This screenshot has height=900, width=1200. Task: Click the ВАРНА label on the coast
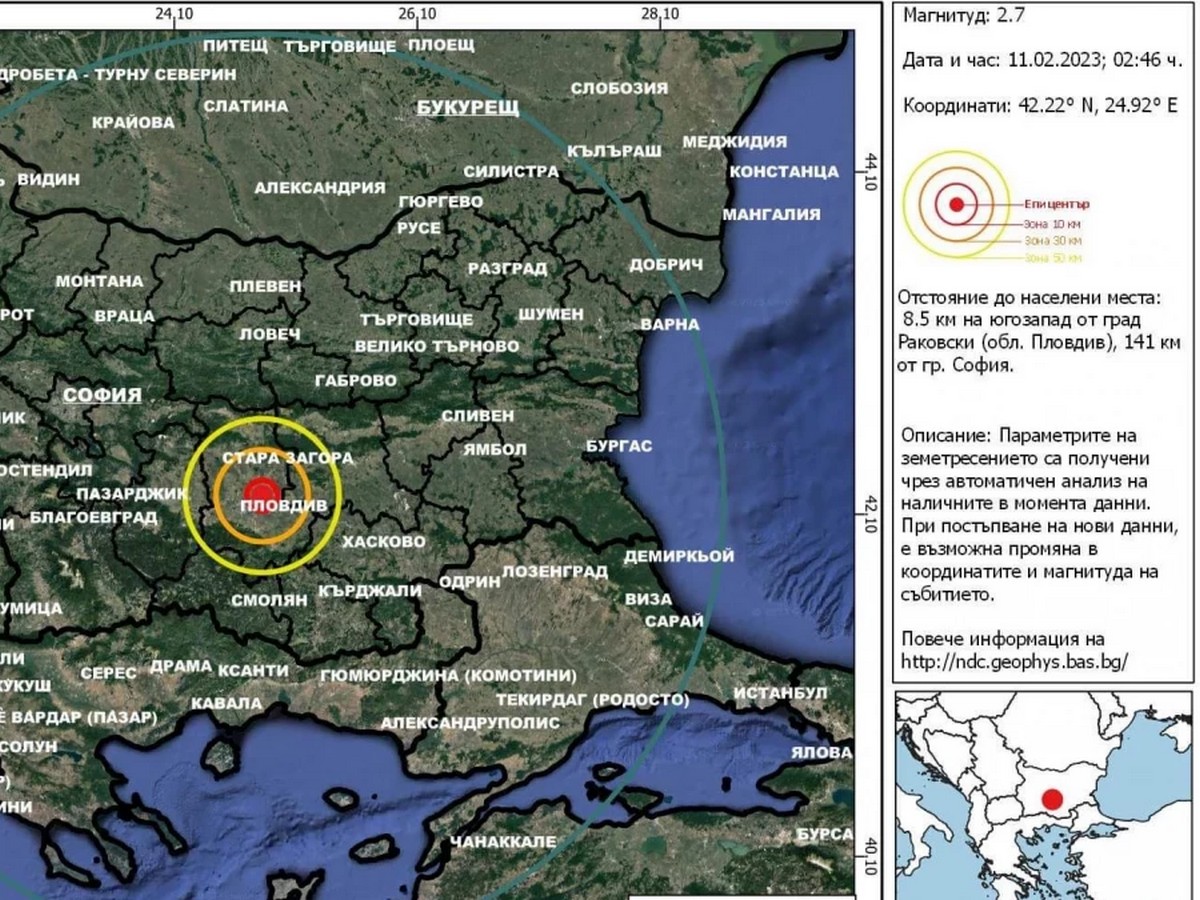click(669, 325)
